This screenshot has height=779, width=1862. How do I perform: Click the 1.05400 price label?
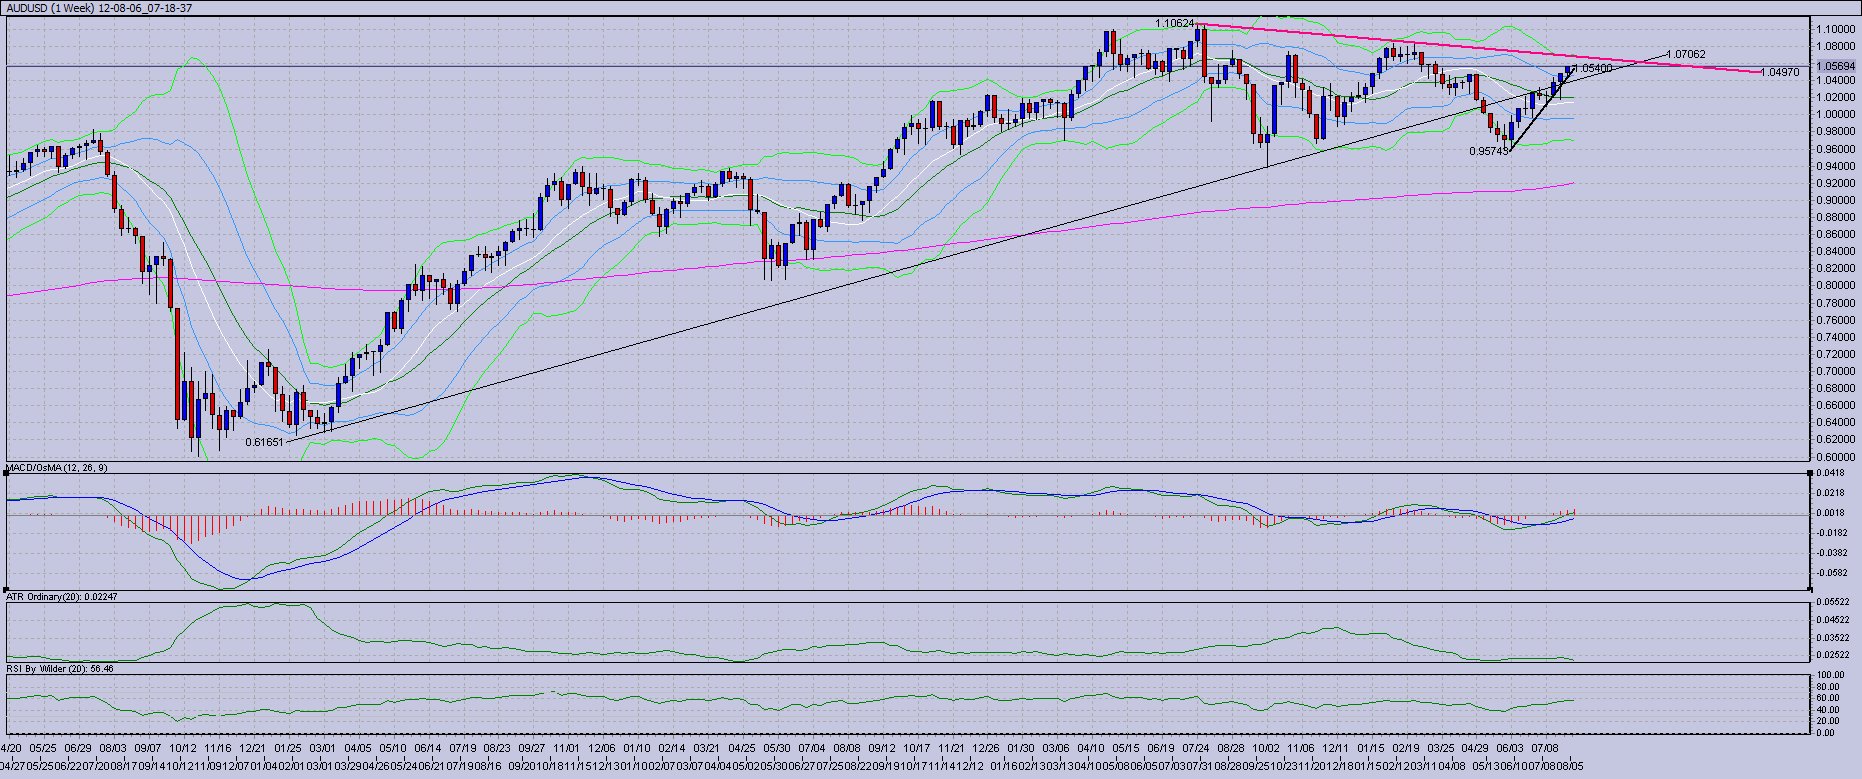coord(1594,69)
